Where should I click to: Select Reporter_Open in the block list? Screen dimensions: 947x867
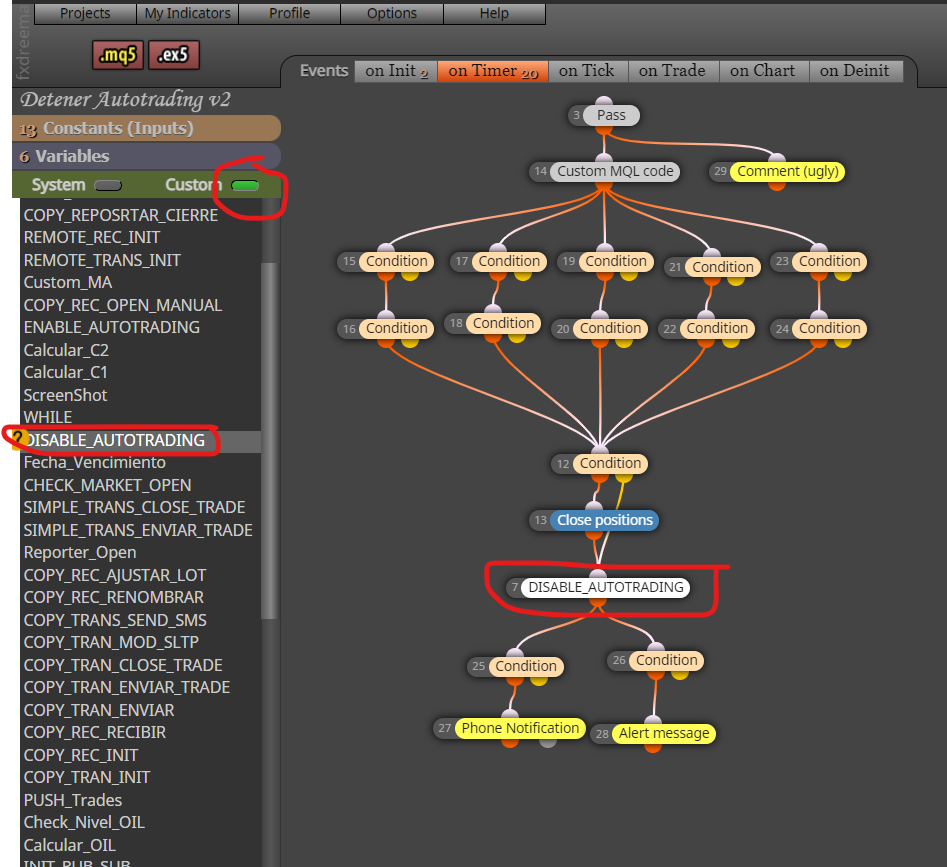coord(80,553)
